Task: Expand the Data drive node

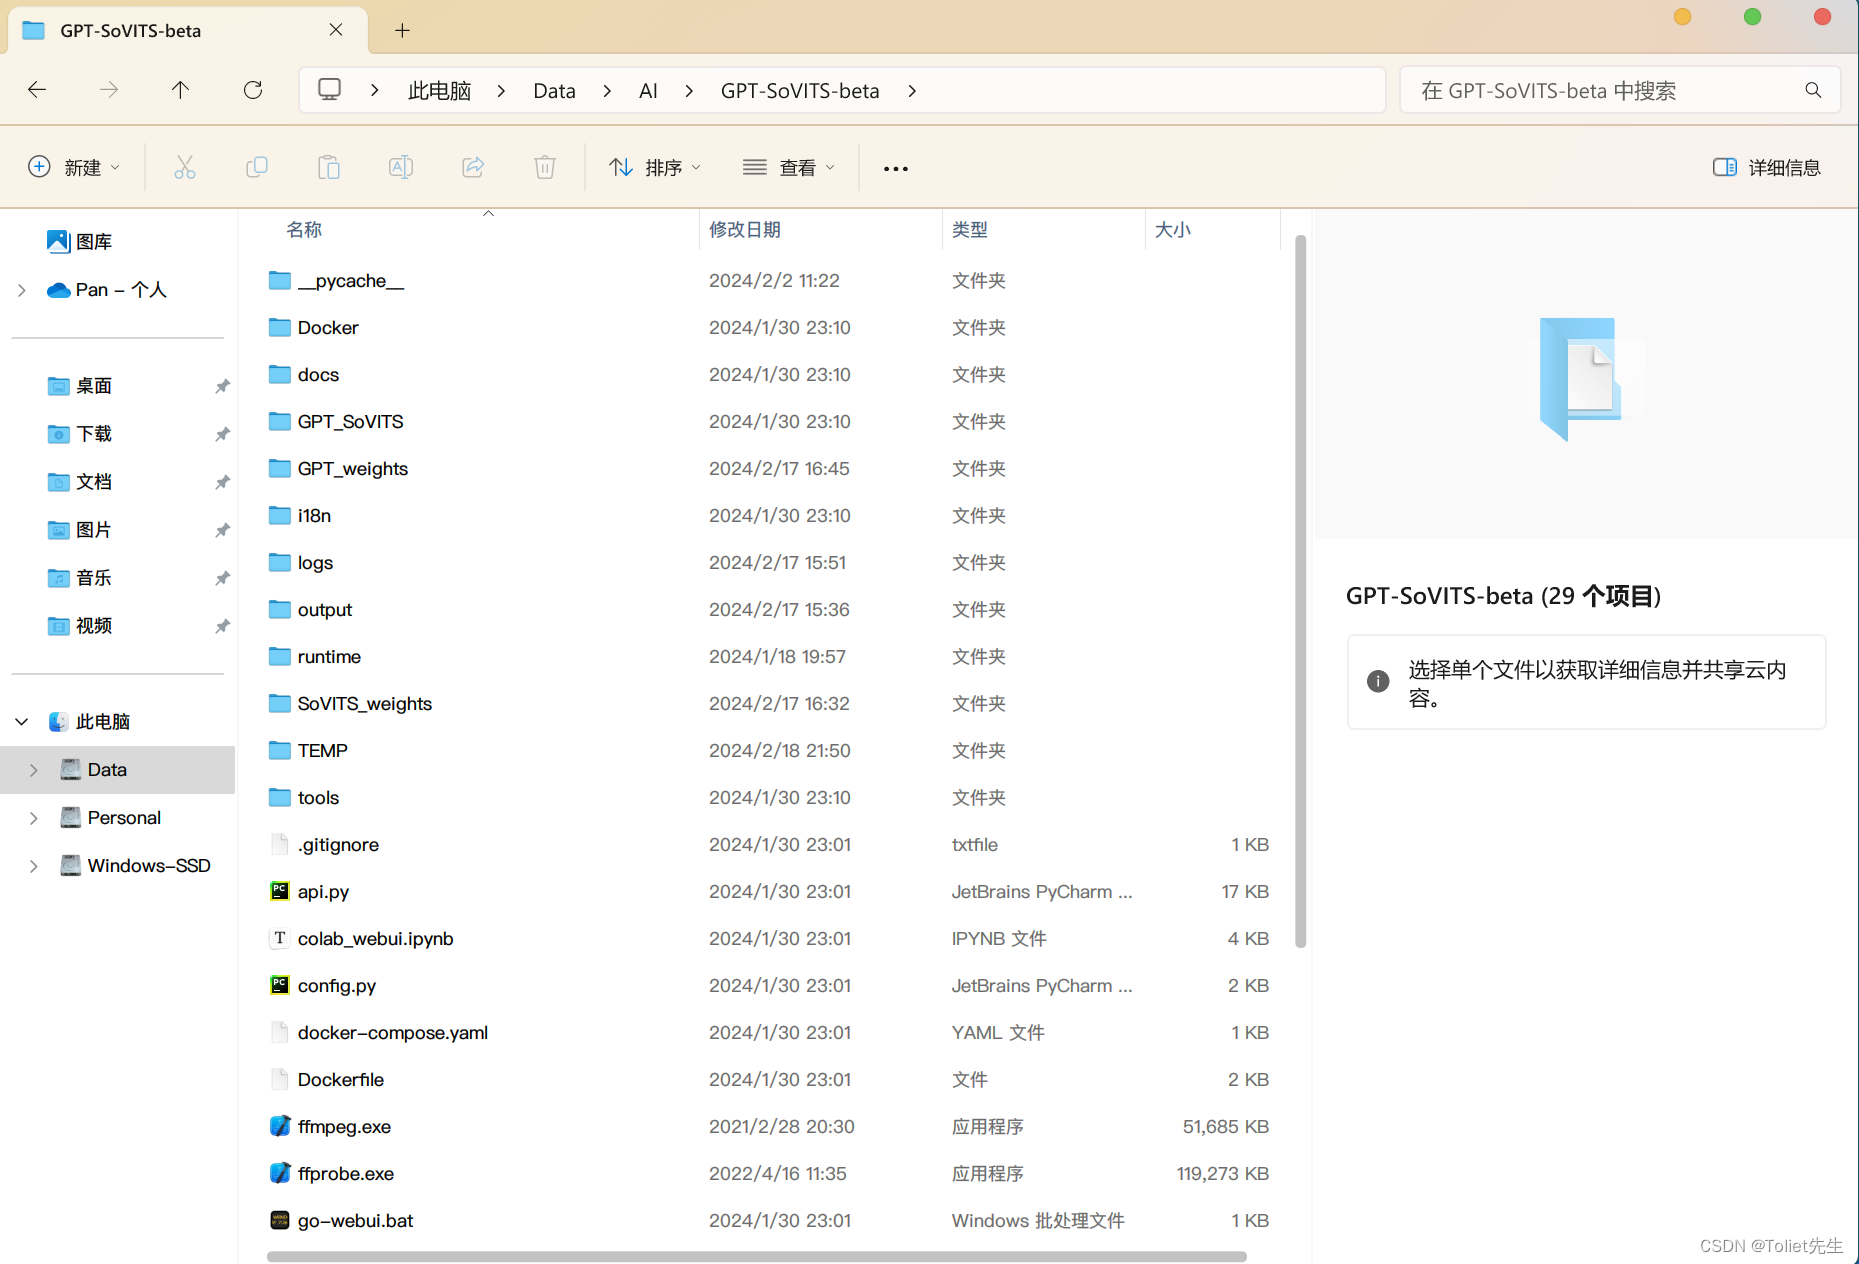Action: 34,770
